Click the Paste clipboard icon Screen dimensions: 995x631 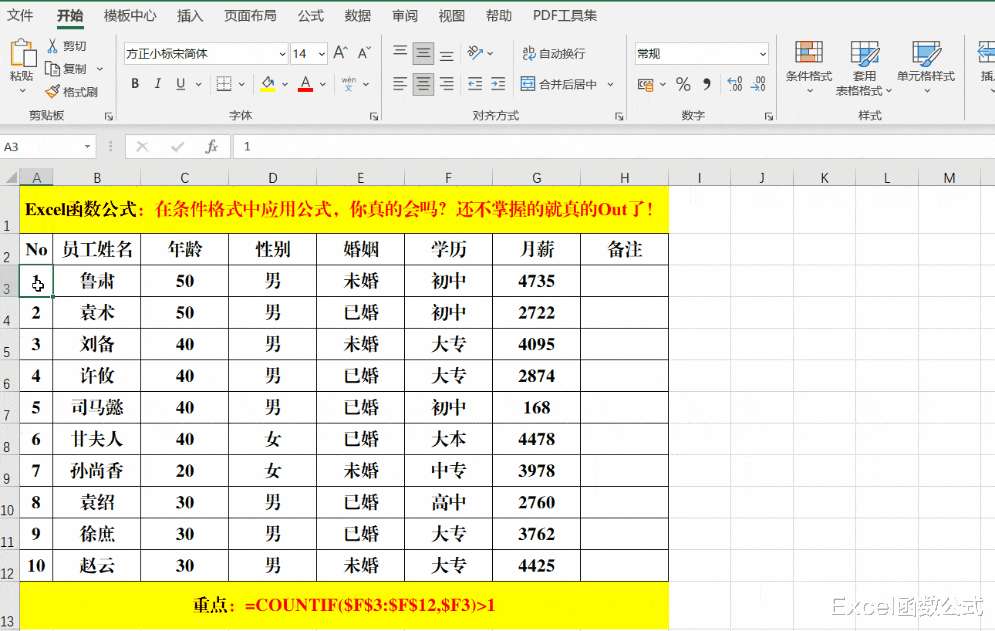[23, 53]
